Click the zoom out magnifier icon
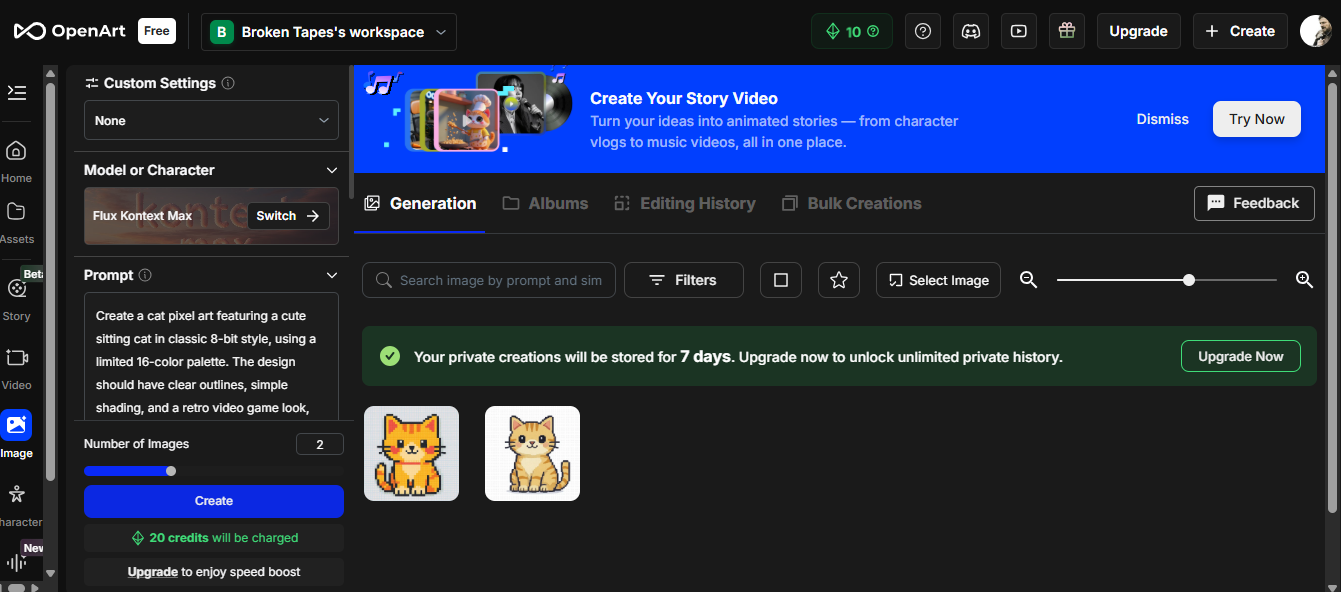 tap(1028, 280)
